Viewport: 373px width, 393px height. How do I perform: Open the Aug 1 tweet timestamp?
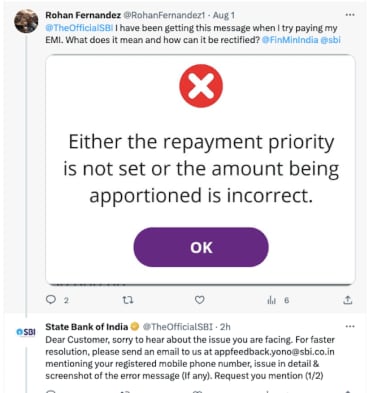(x=224, y=15)
